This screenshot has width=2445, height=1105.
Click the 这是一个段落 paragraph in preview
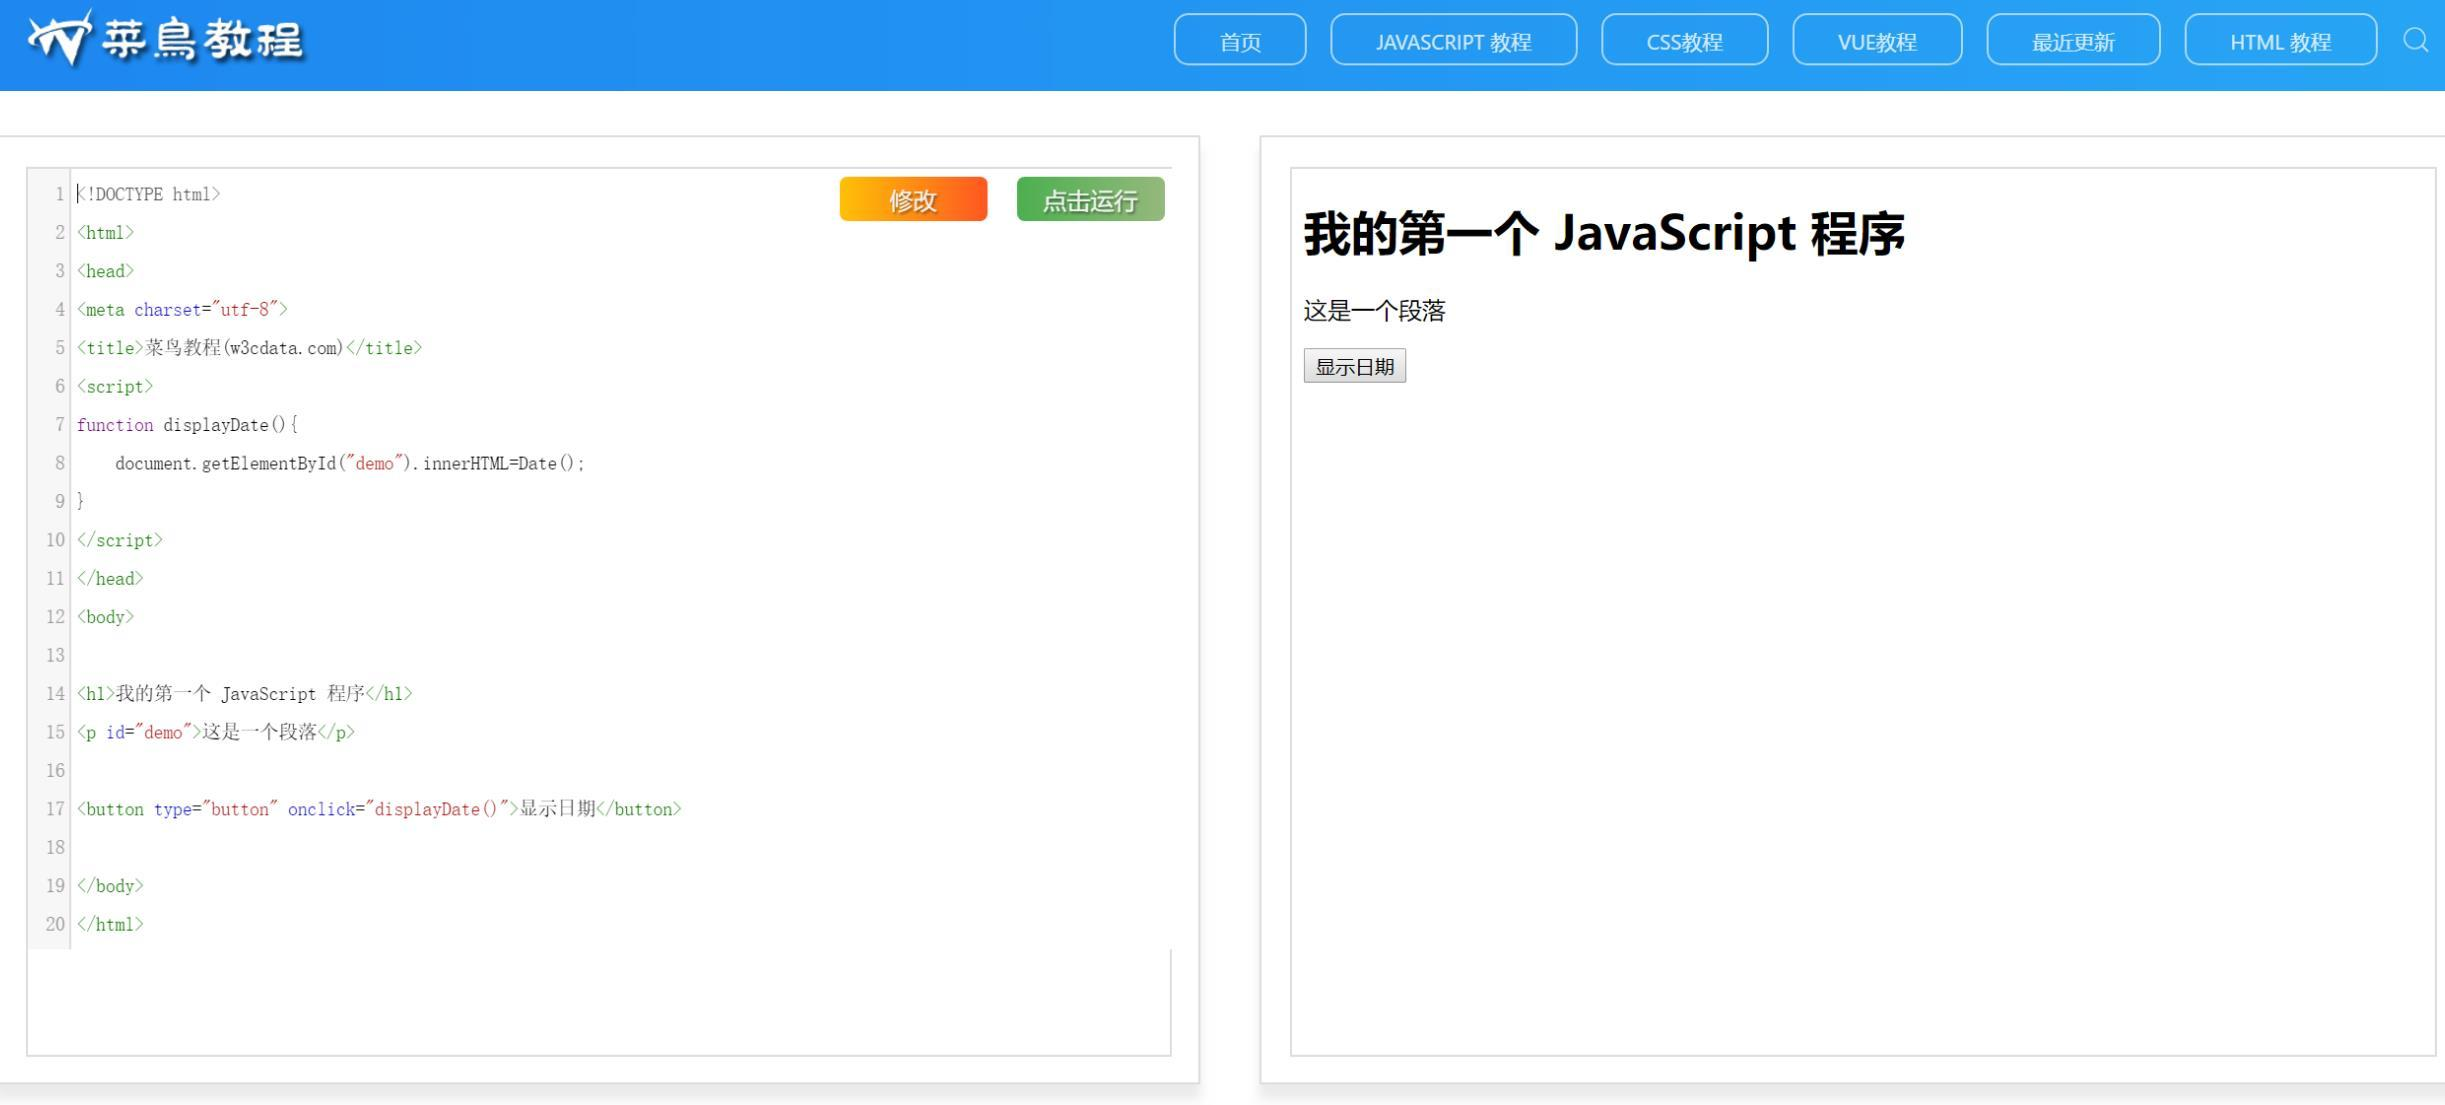[x=1374, y=311]
